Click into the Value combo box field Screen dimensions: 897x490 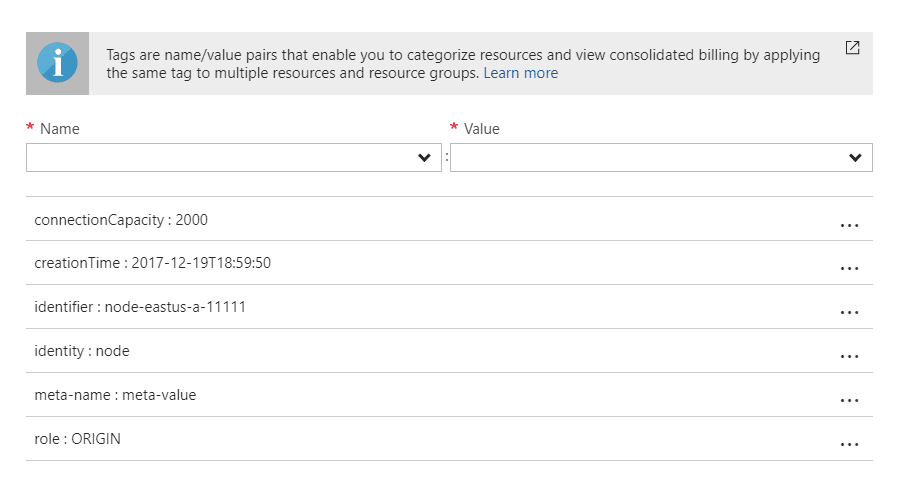pyautogui.click(x=661, y=157)
